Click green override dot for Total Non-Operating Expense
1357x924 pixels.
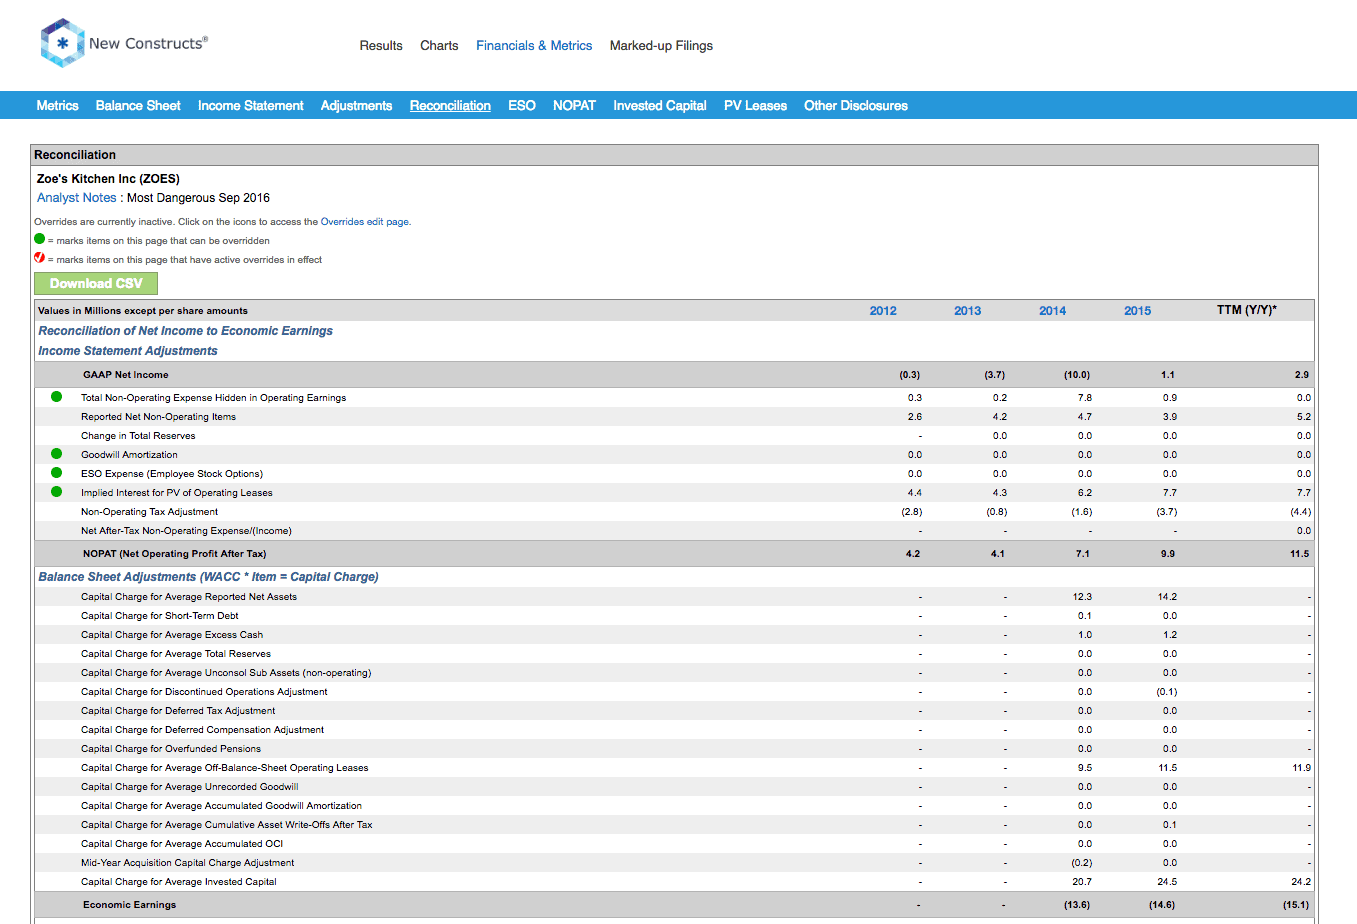pyautogui.click(x=56, y=397)
